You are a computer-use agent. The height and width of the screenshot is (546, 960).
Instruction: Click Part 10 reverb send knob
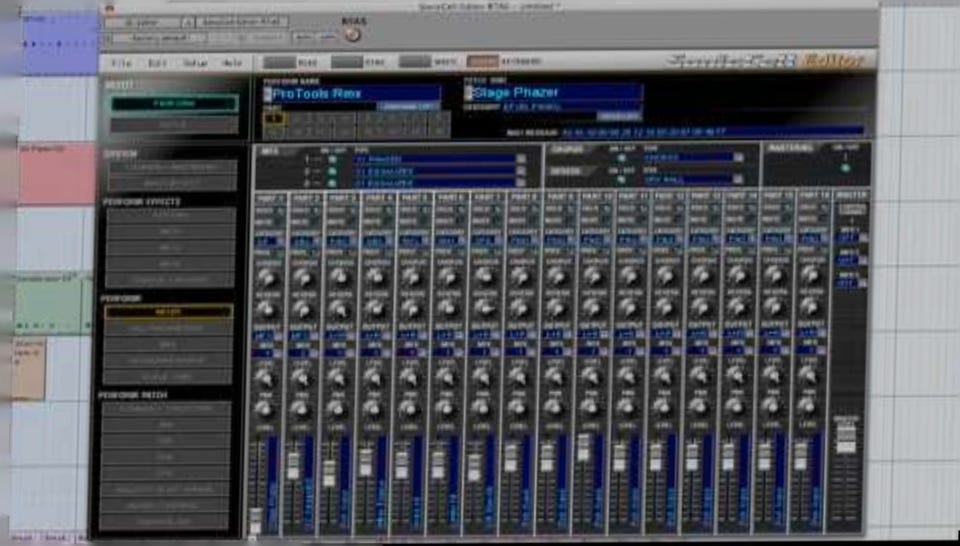tap(592, 307)
